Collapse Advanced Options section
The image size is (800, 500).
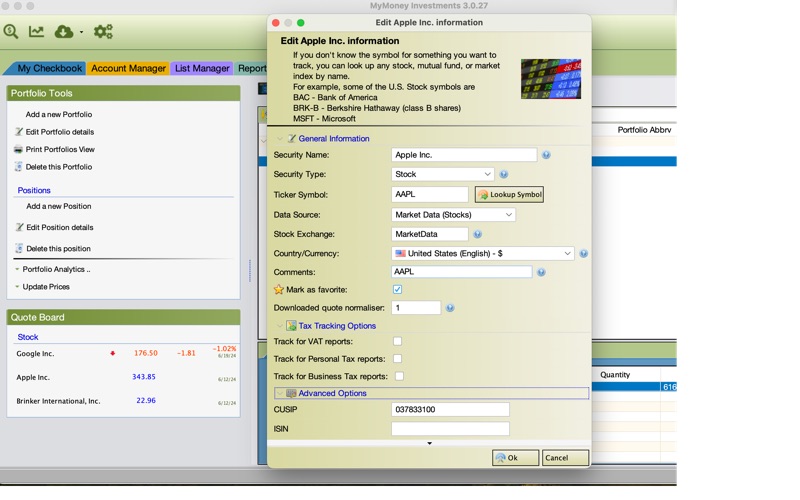pos(280,393)
